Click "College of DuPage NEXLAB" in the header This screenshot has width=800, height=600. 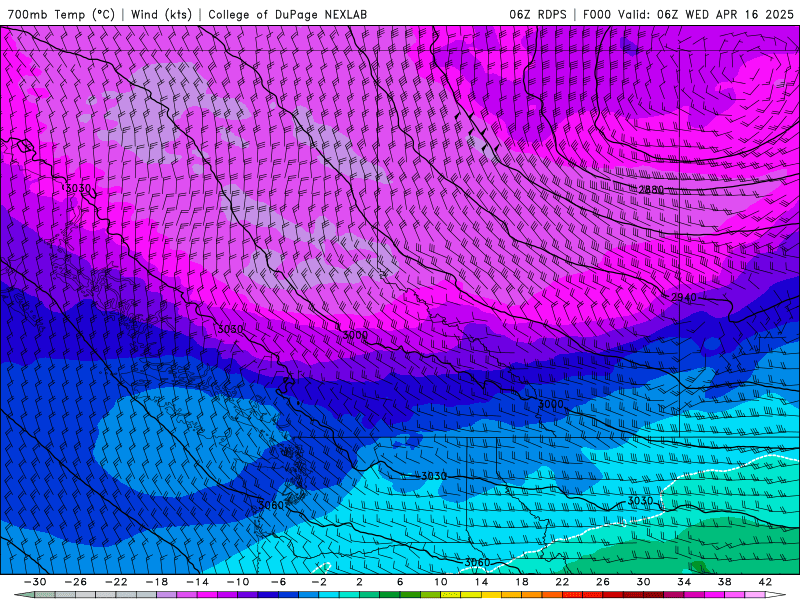coord(287,14)
